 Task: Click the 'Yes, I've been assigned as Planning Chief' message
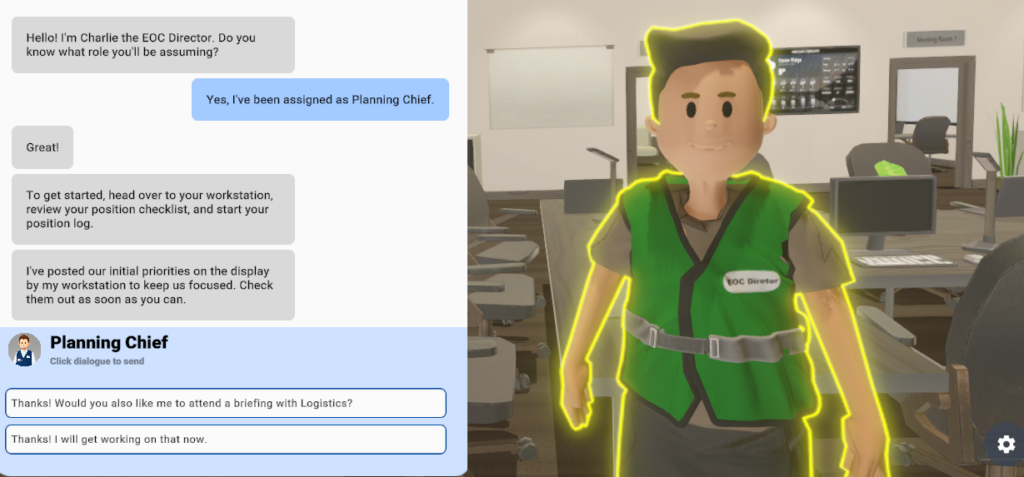tap(320, 99)
